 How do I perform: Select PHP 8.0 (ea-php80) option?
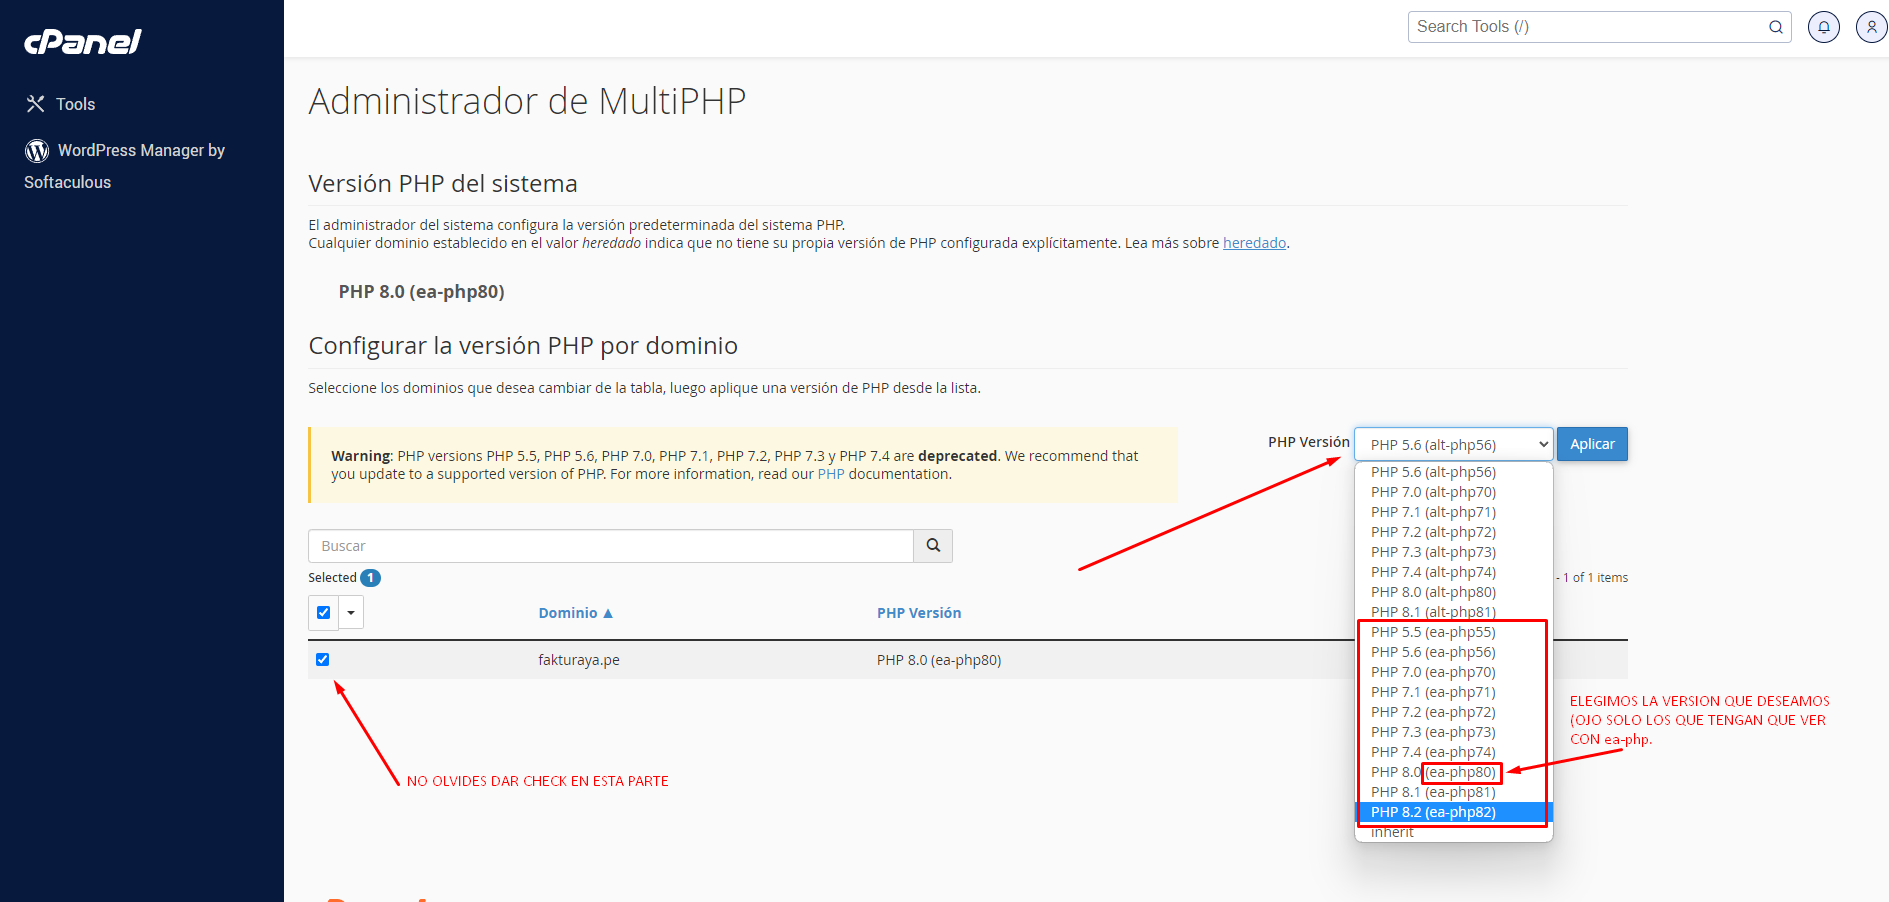click(1433, 772)
